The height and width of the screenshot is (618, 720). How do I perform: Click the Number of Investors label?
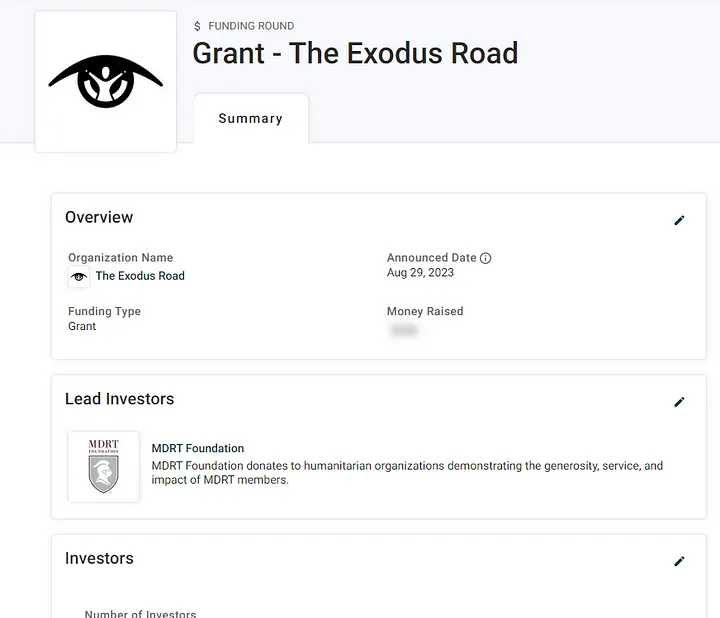(x=140, y=613)
